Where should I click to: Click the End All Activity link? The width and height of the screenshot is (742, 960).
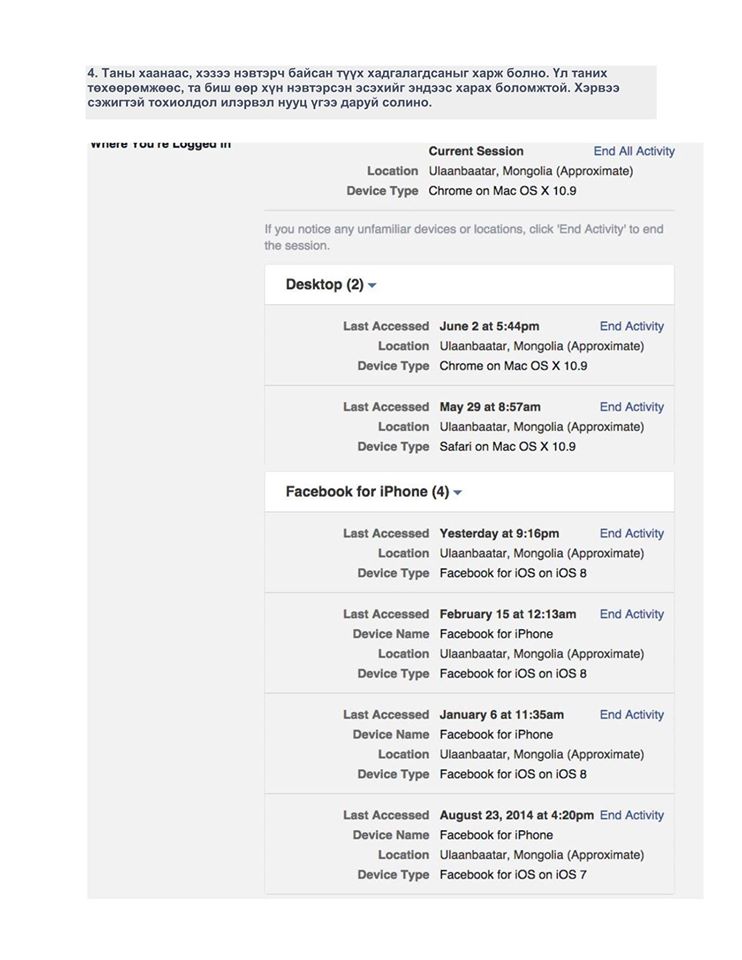[x=634, y=151]
